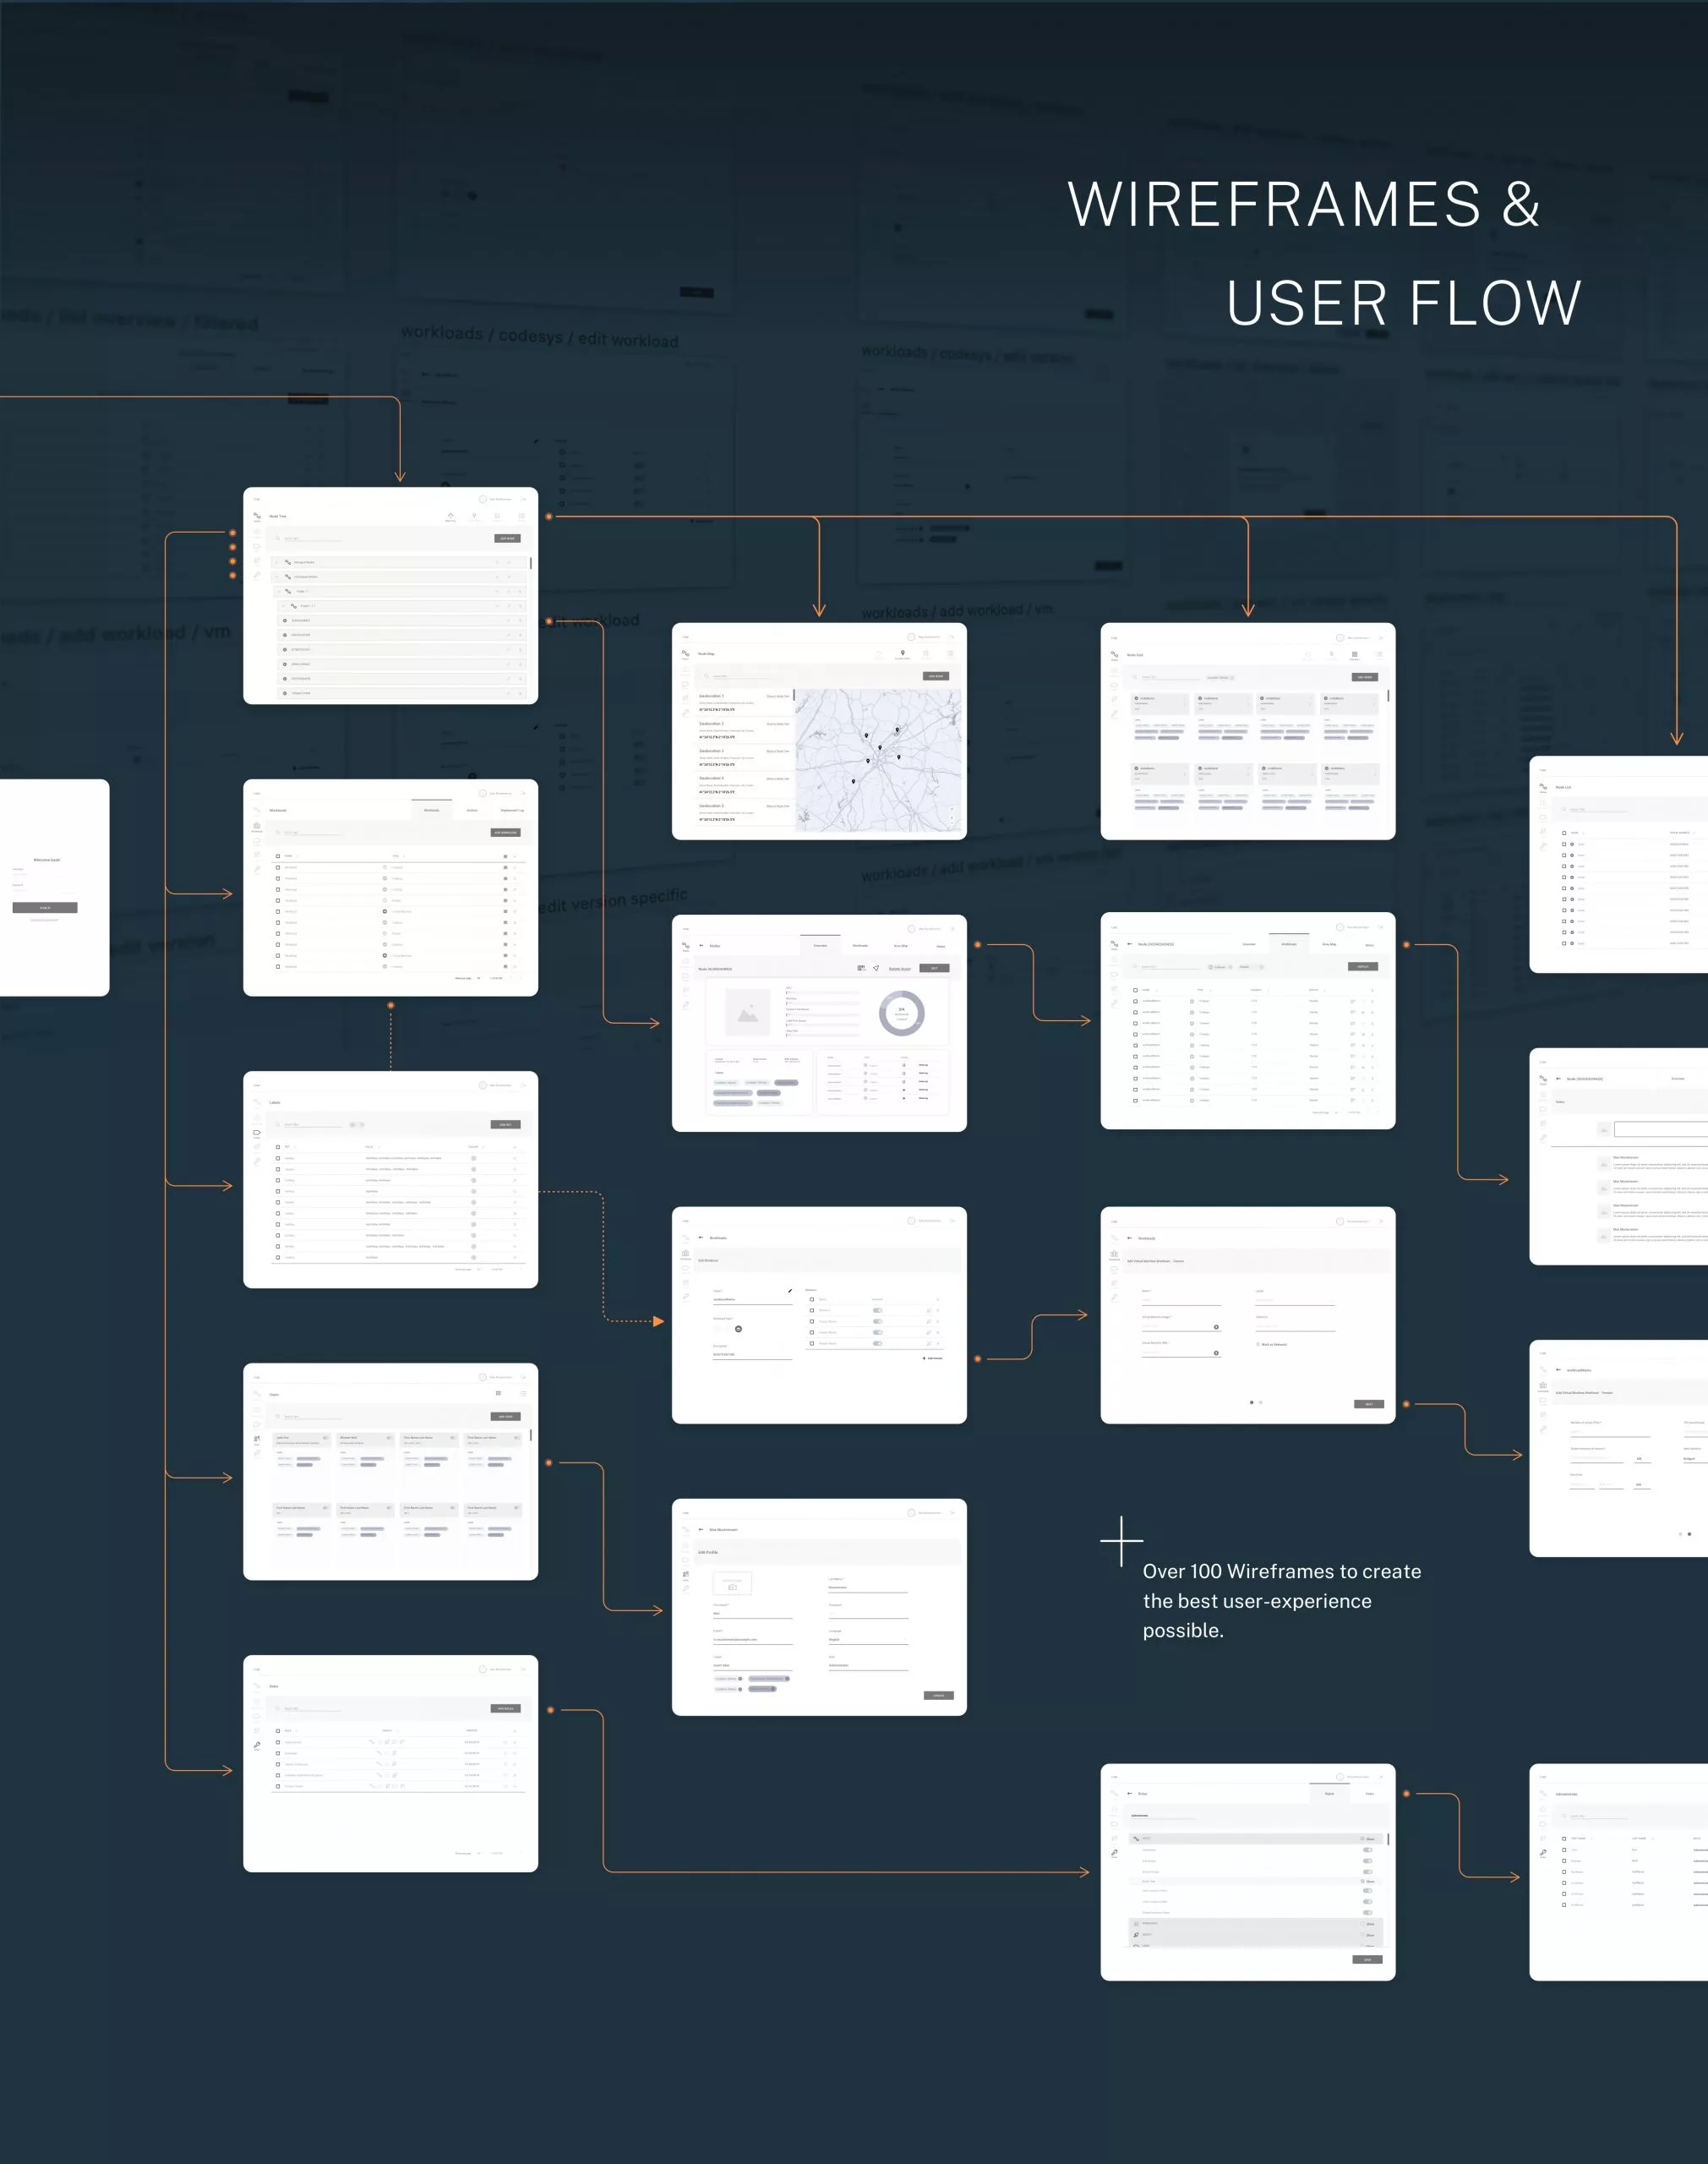Click the magnifier icon in the Node Tree search
This screenshot has width=1708, height=2164.
point(278,539)
